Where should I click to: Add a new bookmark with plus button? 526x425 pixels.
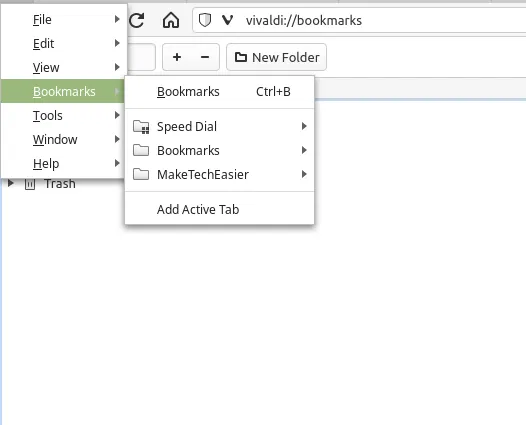(x=177, y=57)
